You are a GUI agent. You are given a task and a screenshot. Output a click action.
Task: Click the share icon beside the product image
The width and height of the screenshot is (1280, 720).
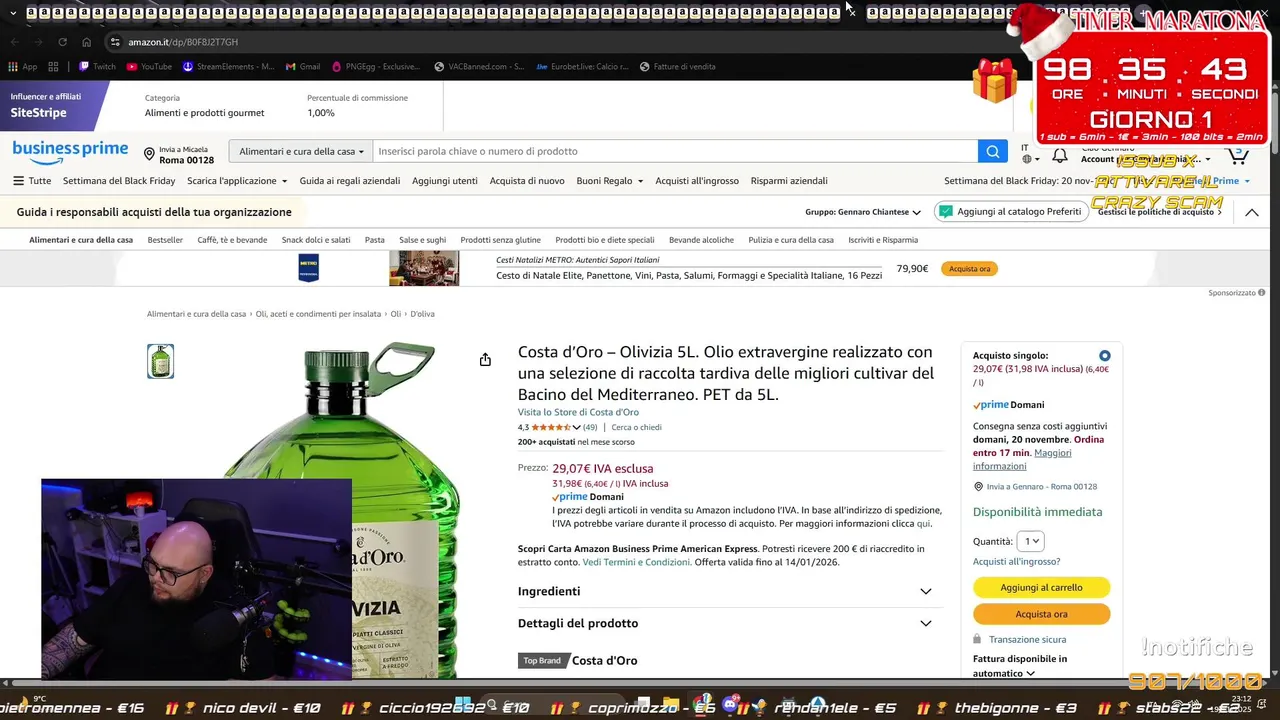tap(485, 360)
